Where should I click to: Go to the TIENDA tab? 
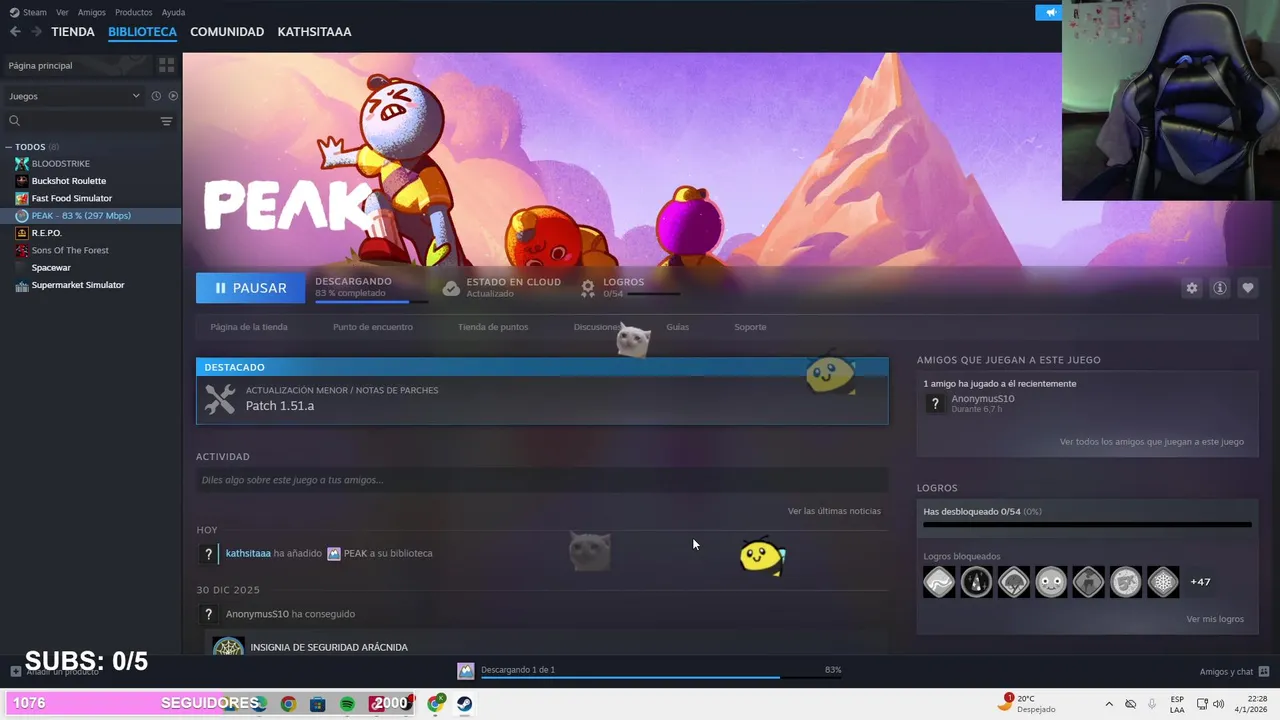click(x=73, y=32)
